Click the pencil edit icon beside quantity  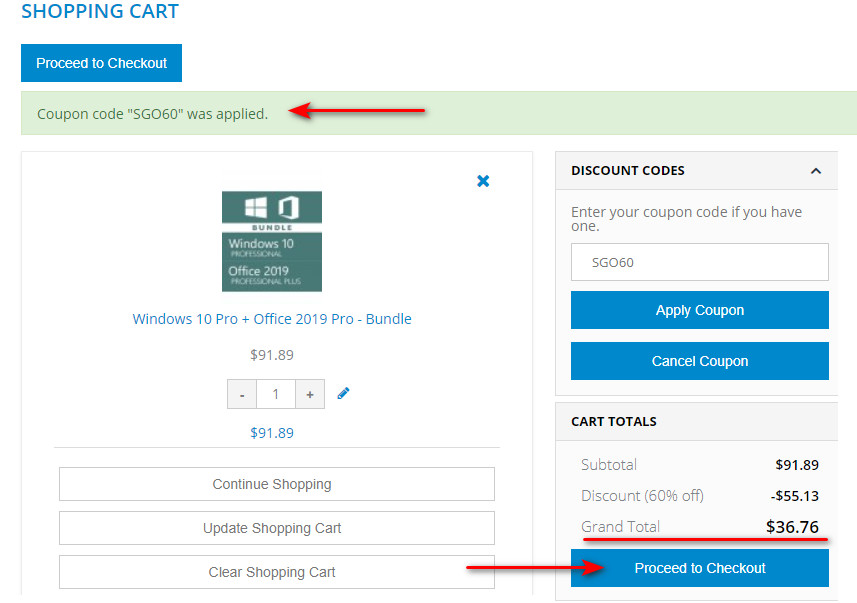pyautogui.click(x=343, y=393)
